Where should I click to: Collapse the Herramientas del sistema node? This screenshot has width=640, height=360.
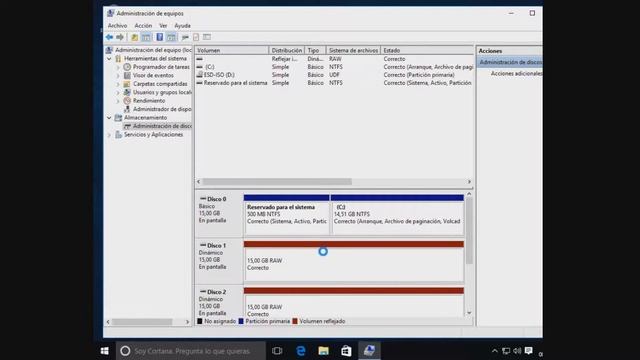pyautogui.click(x=109, y=59)
